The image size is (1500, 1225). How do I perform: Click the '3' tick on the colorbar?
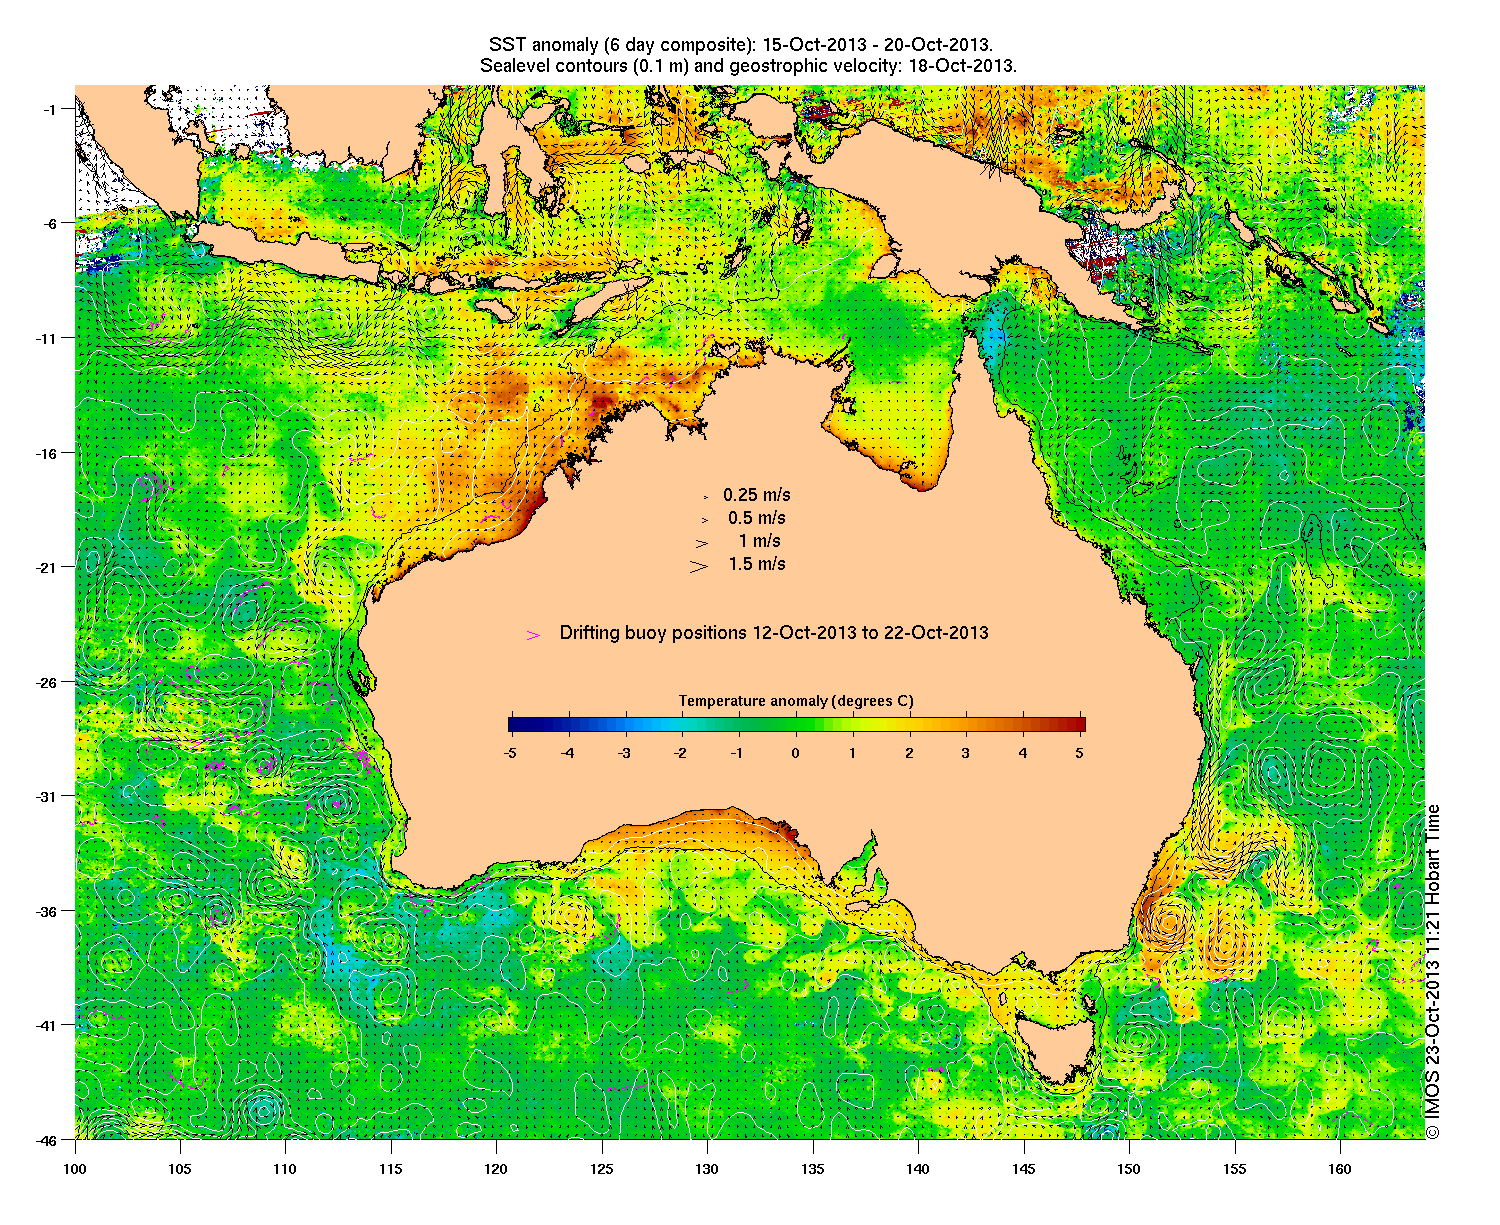(966, 753)
